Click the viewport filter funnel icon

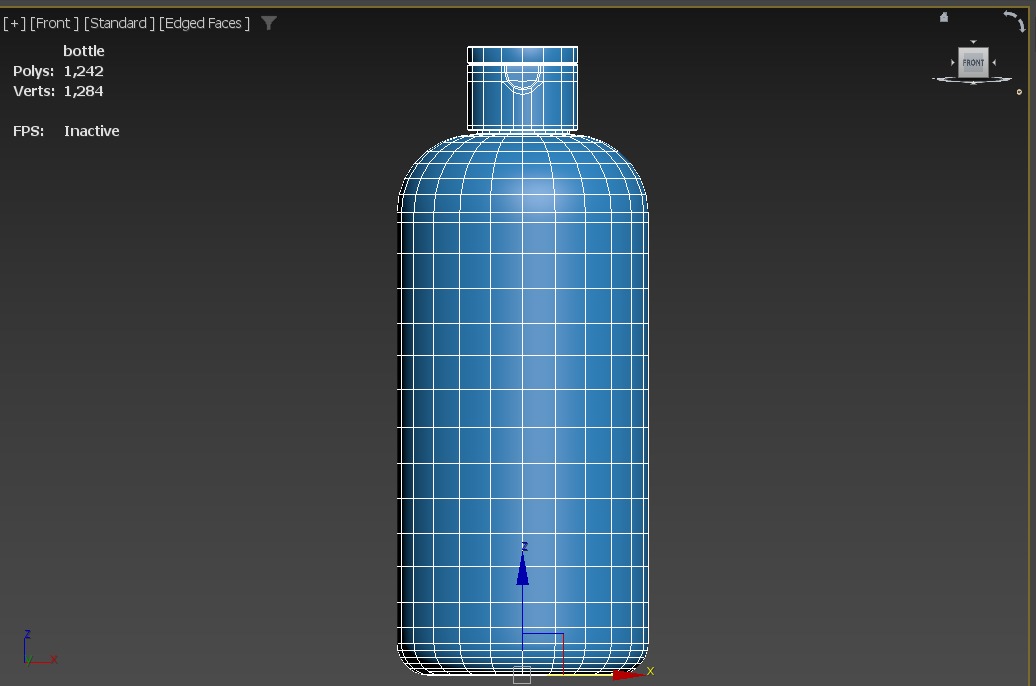click(268, 23)
